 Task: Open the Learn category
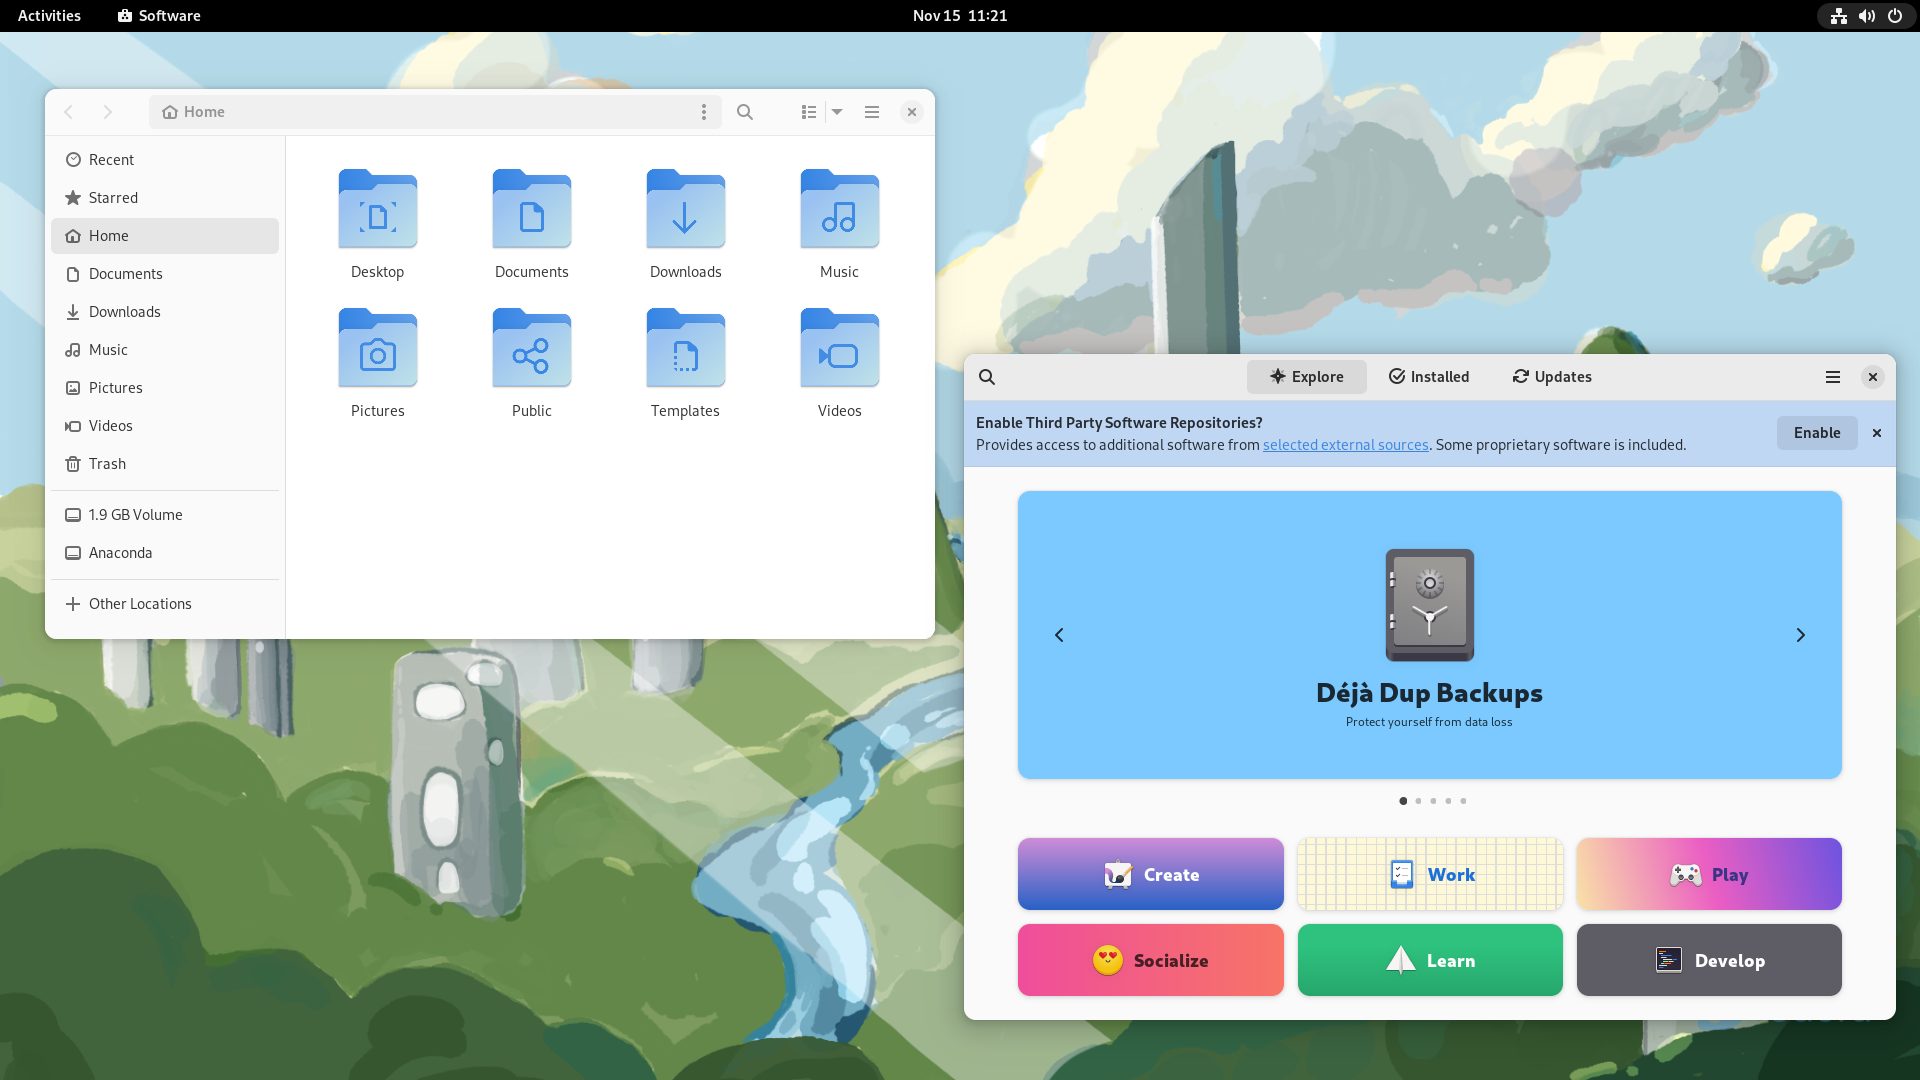click(x=1430, y=960)
